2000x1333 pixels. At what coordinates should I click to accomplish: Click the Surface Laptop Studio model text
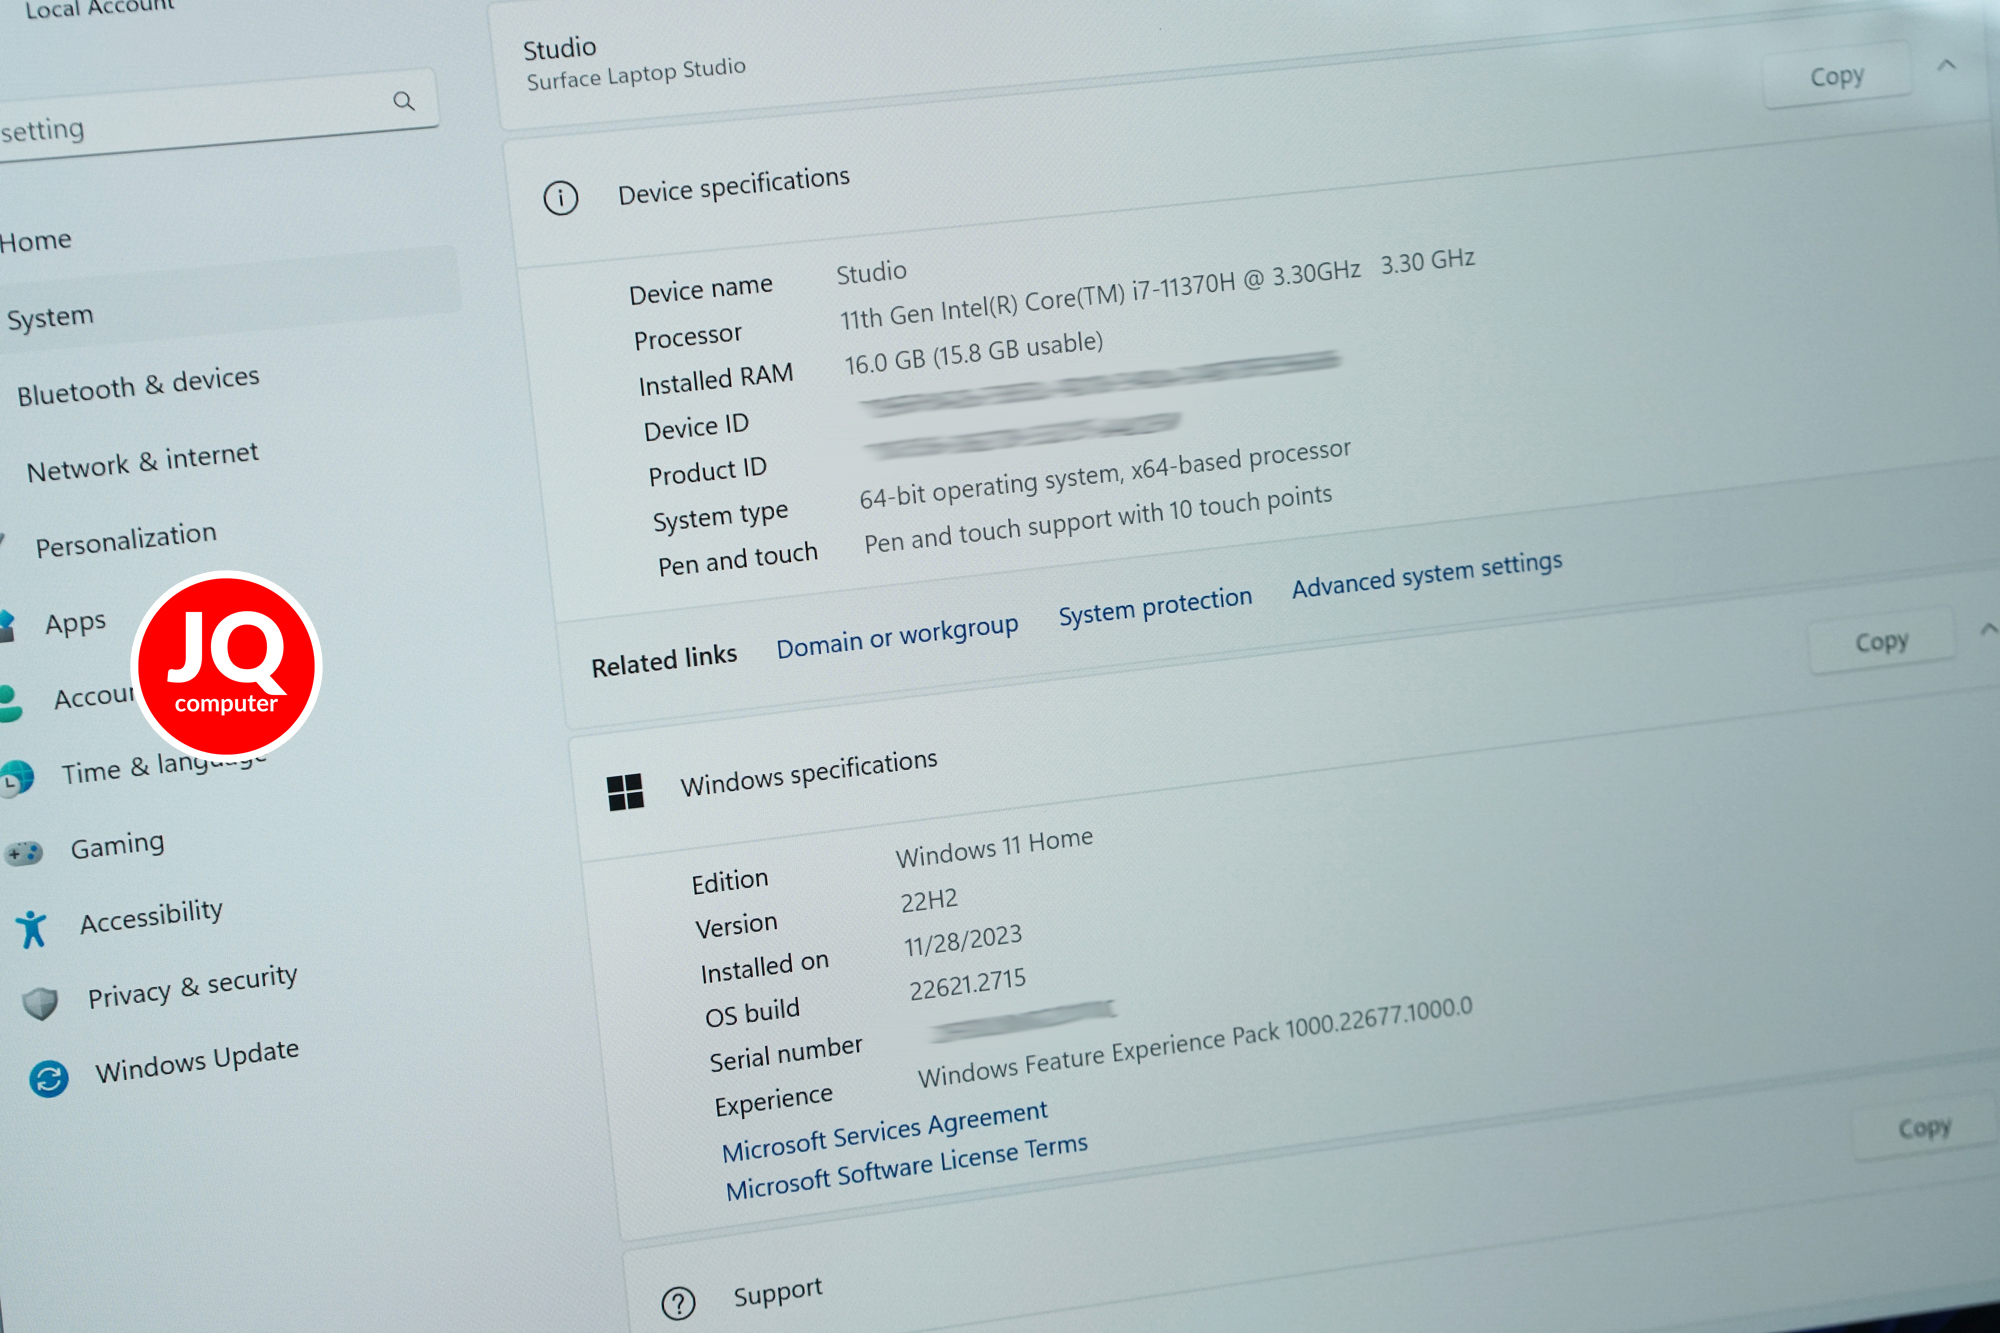pyautogui.click(x=636, y=74)
